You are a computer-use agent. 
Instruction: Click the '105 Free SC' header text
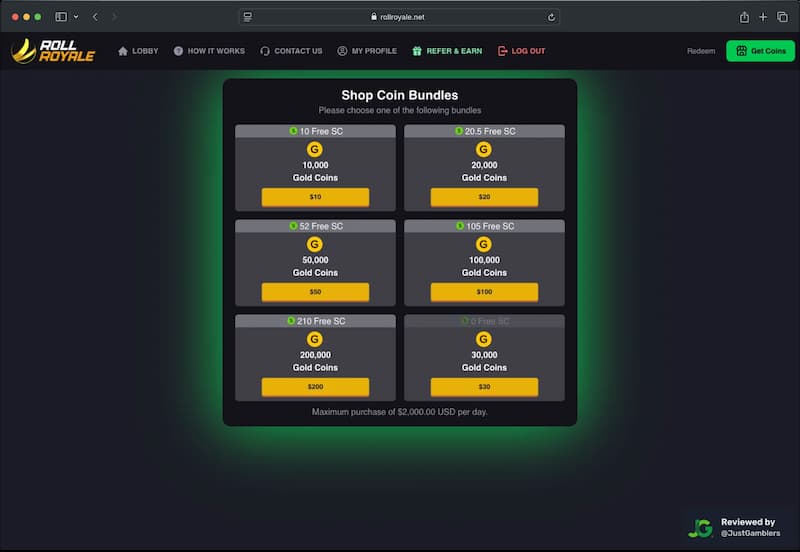(490, 226)
